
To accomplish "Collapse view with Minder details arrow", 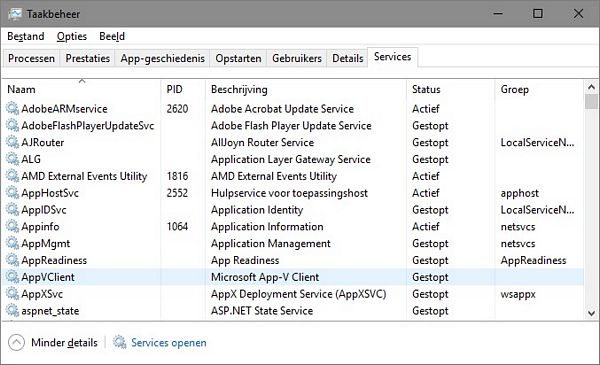I will coord(16,342).
